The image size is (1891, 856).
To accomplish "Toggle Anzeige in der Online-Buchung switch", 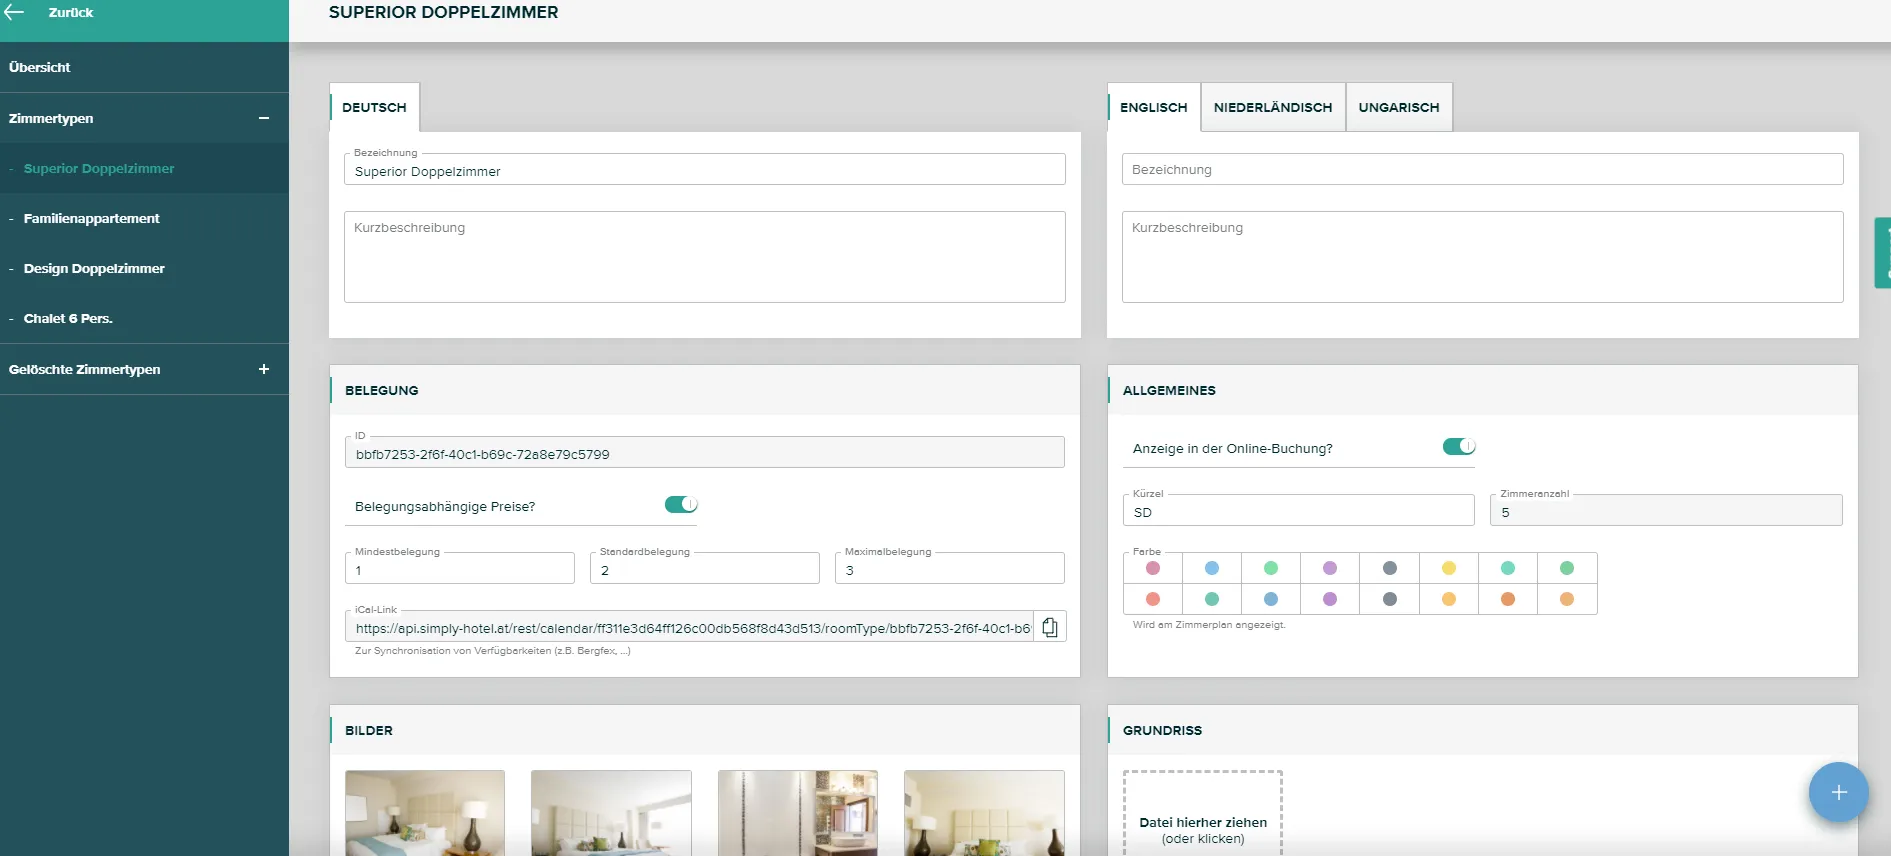I will (1459, 446).
